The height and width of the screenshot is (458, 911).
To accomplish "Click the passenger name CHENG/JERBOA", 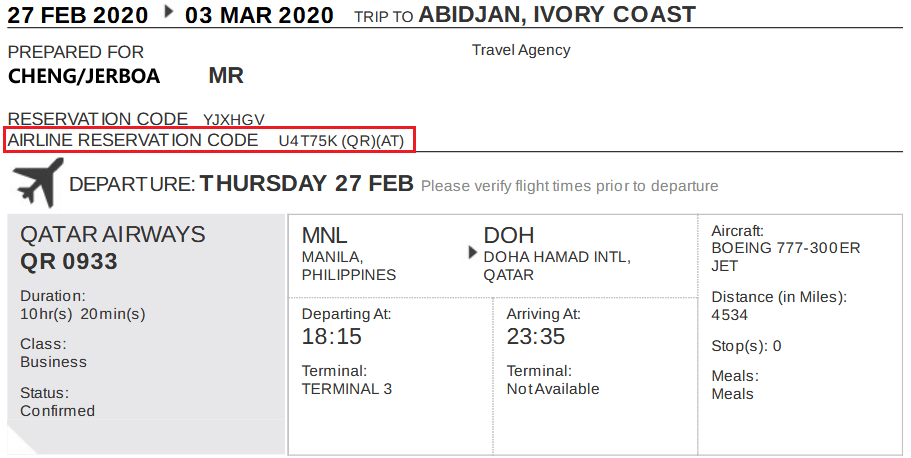I will [x=84, y=76].
